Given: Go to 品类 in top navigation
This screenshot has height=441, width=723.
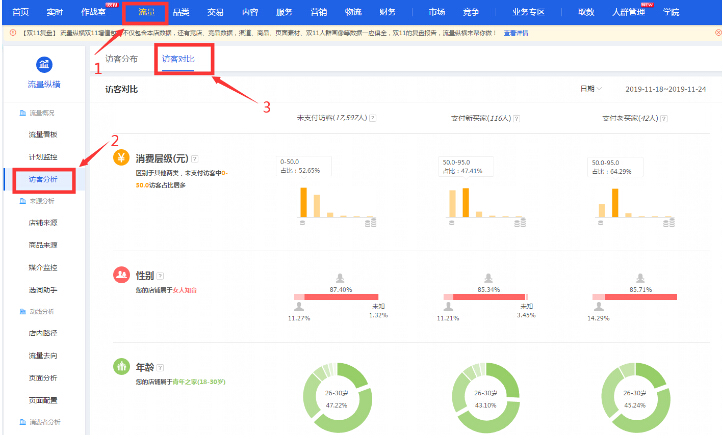Looking at the screenshot, I should [x=181, y=11].
